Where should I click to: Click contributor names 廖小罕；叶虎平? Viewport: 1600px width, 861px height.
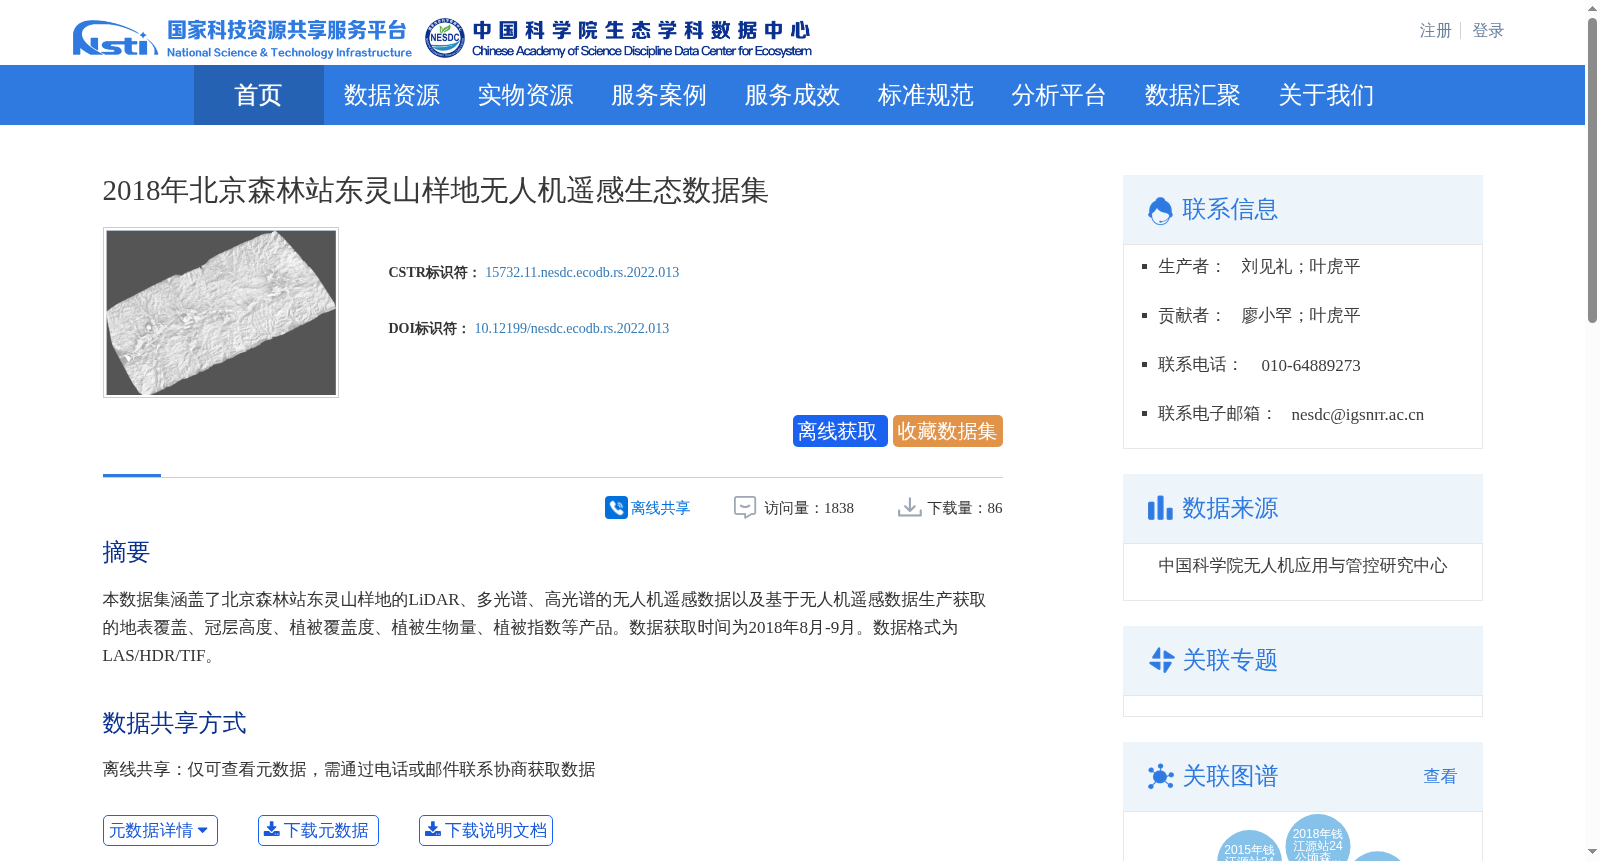pos(1300,315)
